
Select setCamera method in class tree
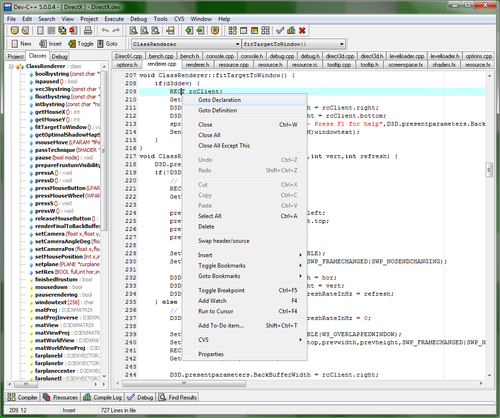coord(50,234)
